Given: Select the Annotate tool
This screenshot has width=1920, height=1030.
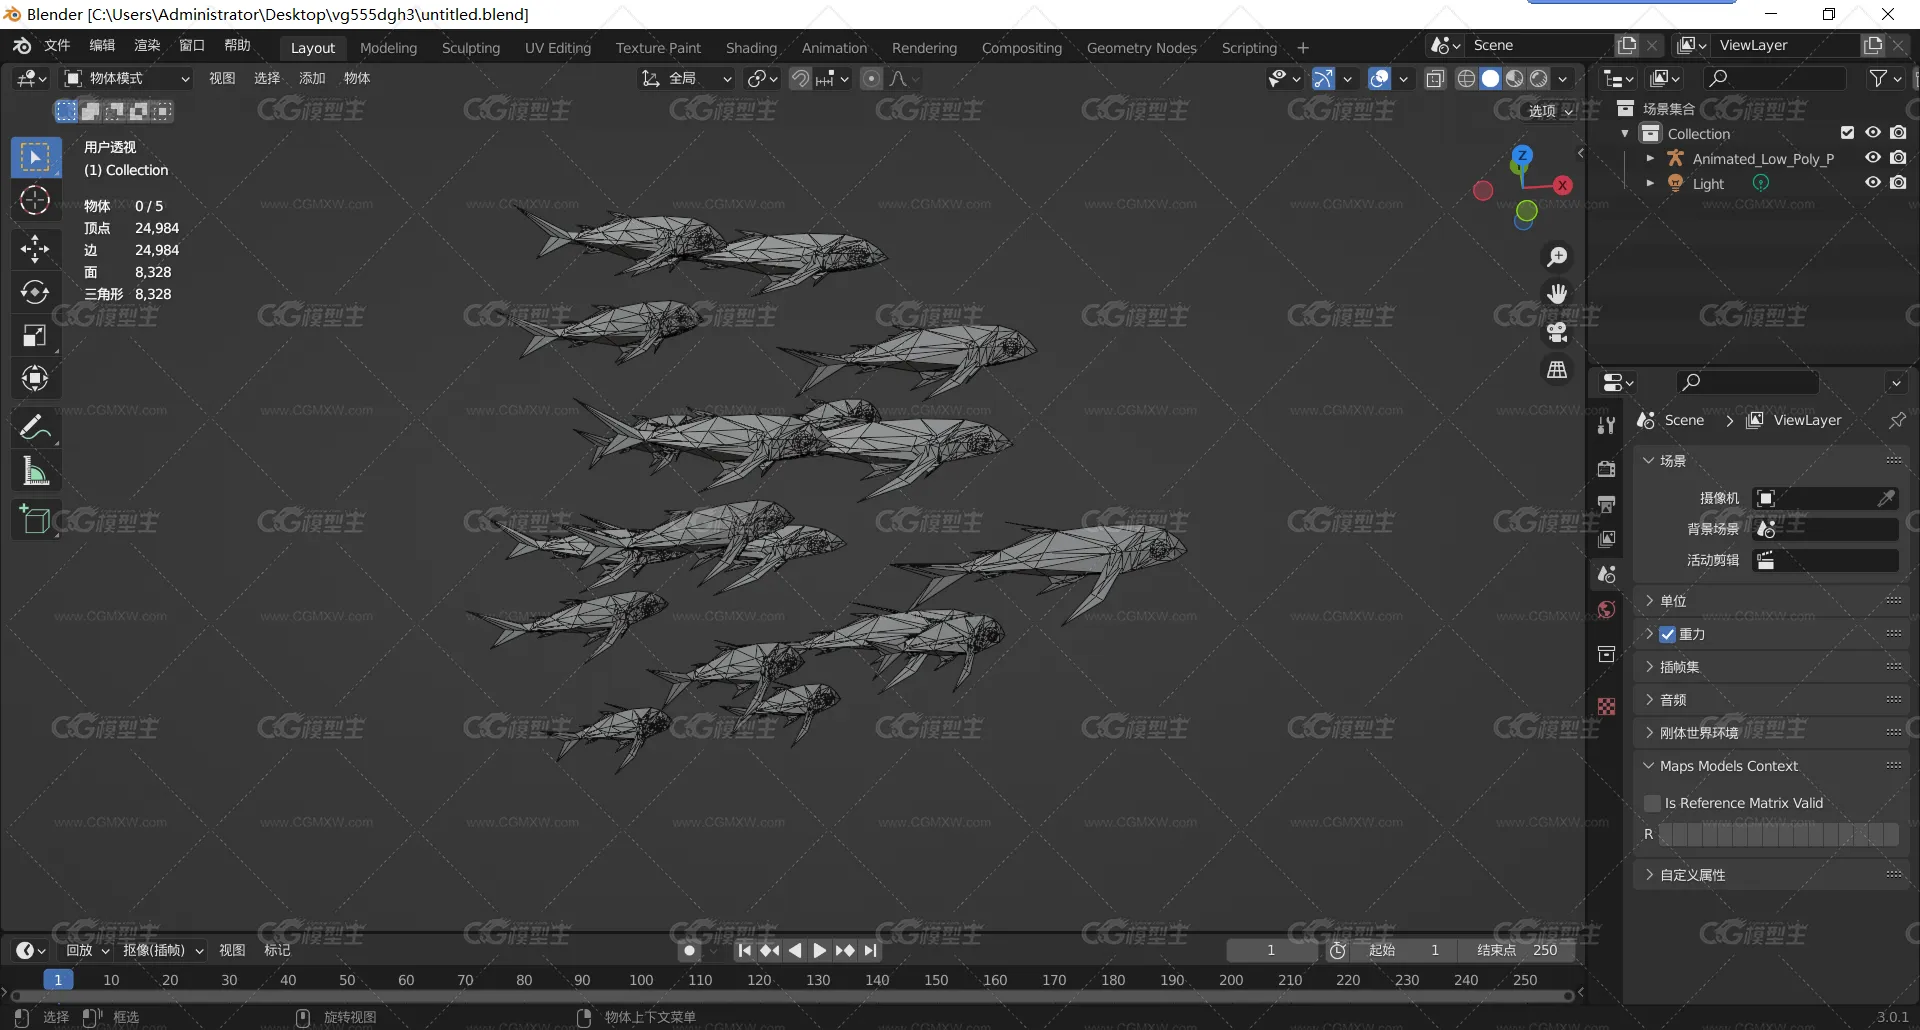Looking at the screenshot, I should [35, 428].
